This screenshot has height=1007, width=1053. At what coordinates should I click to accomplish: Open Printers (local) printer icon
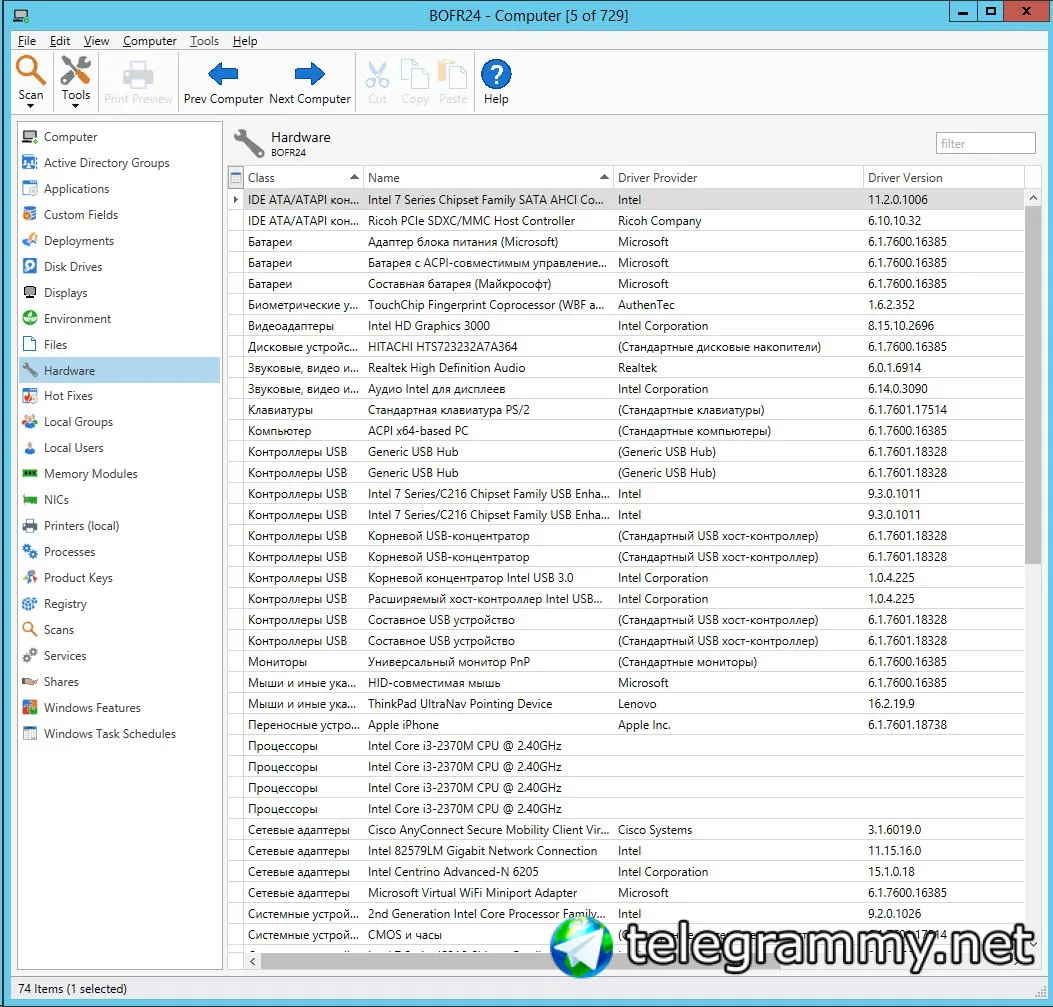30,526
